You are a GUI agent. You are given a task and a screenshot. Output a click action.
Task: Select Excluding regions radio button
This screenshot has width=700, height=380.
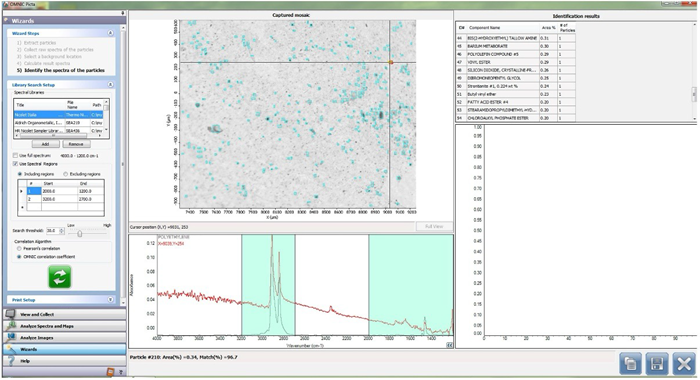pyautogui.click(x=66, y=174)
